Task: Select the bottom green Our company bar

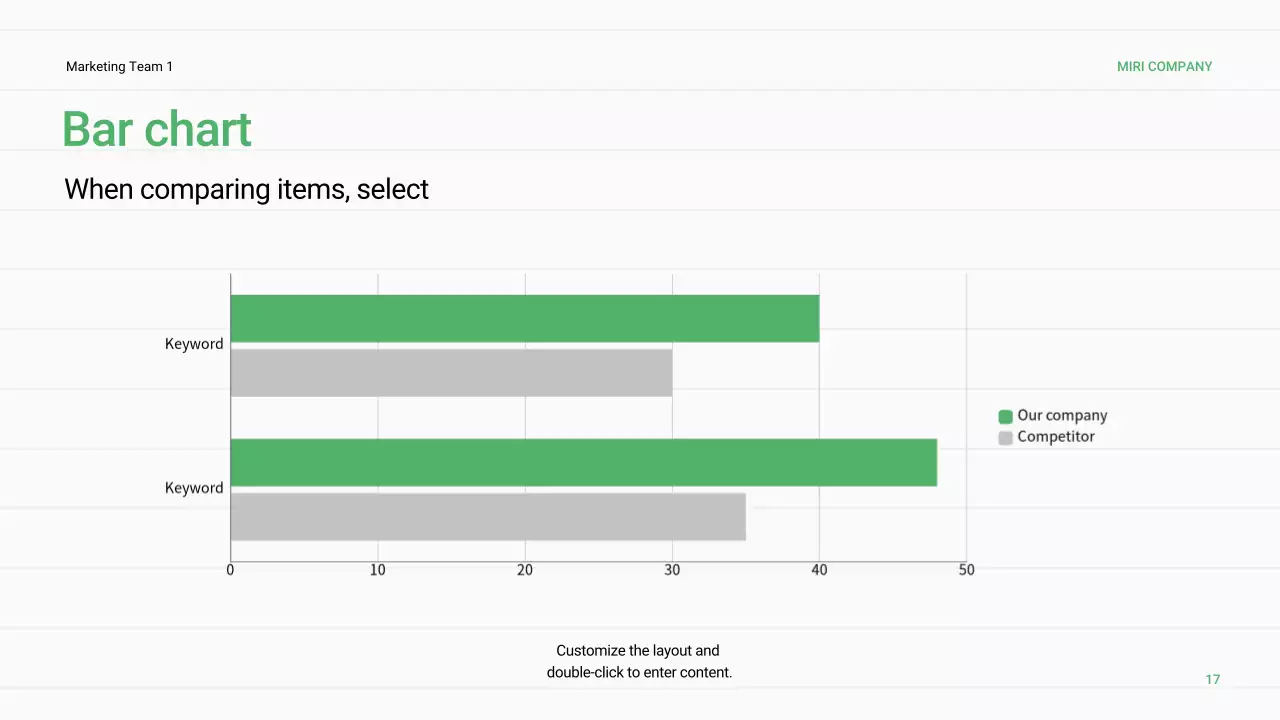Action: [583, 462]
